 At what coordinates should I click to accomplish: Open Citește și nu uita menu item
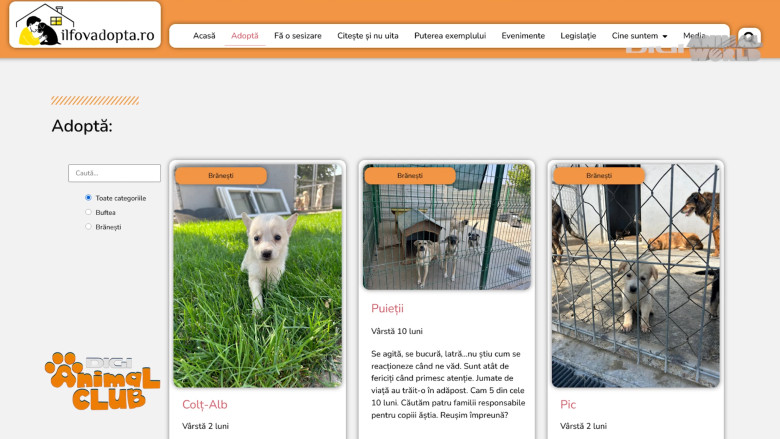click(368, 36)
